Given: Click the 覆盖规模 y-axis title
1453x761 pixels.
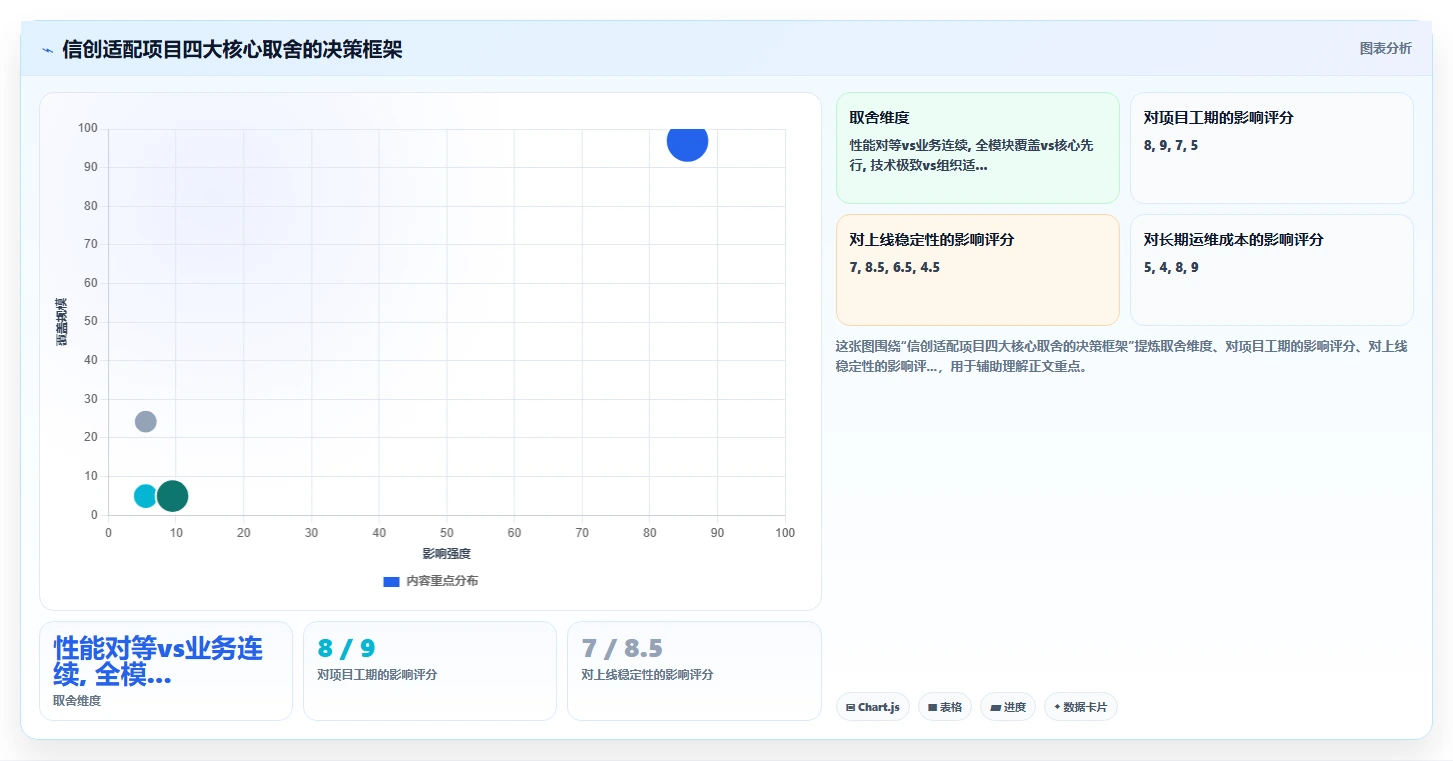Looking at the screenshot, I should [61, 322].
